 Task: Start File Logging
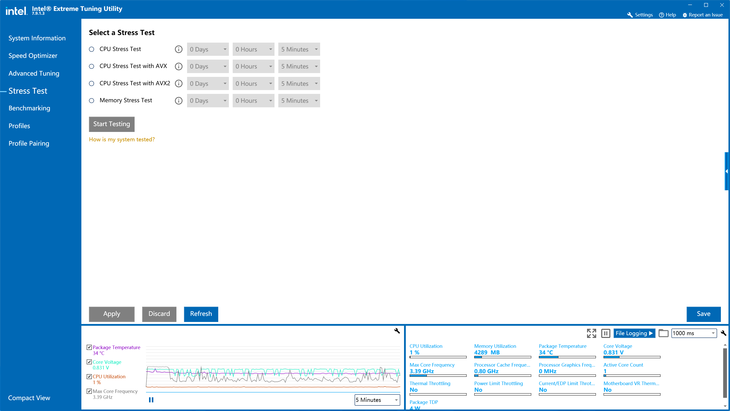[x=634, y=333]
